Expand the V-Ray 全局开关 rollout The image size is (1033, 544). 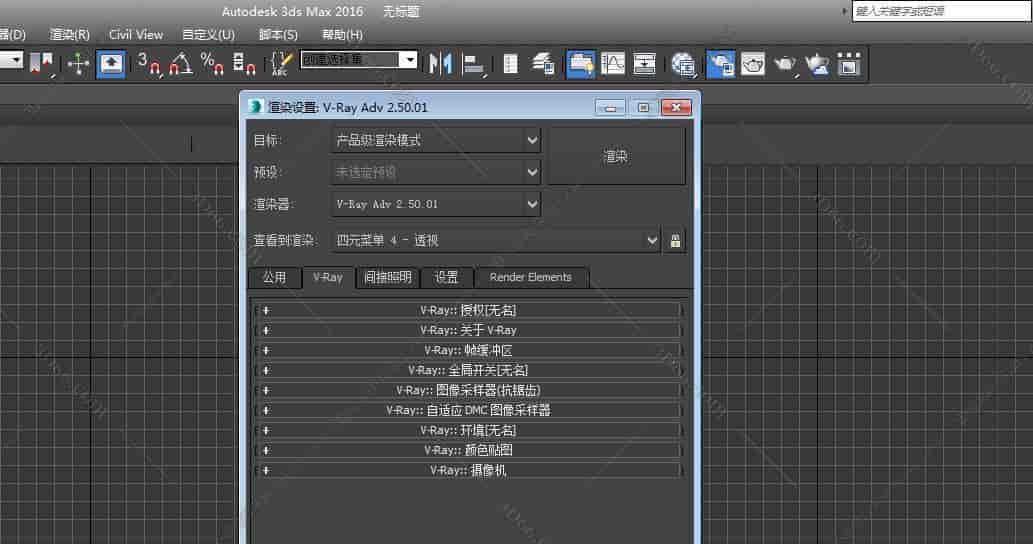coord(468,370)
